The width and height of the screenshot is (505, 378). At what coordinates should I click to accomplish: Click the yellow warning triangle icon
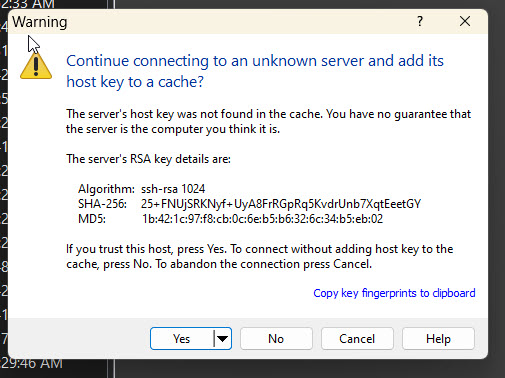[36, 66]
